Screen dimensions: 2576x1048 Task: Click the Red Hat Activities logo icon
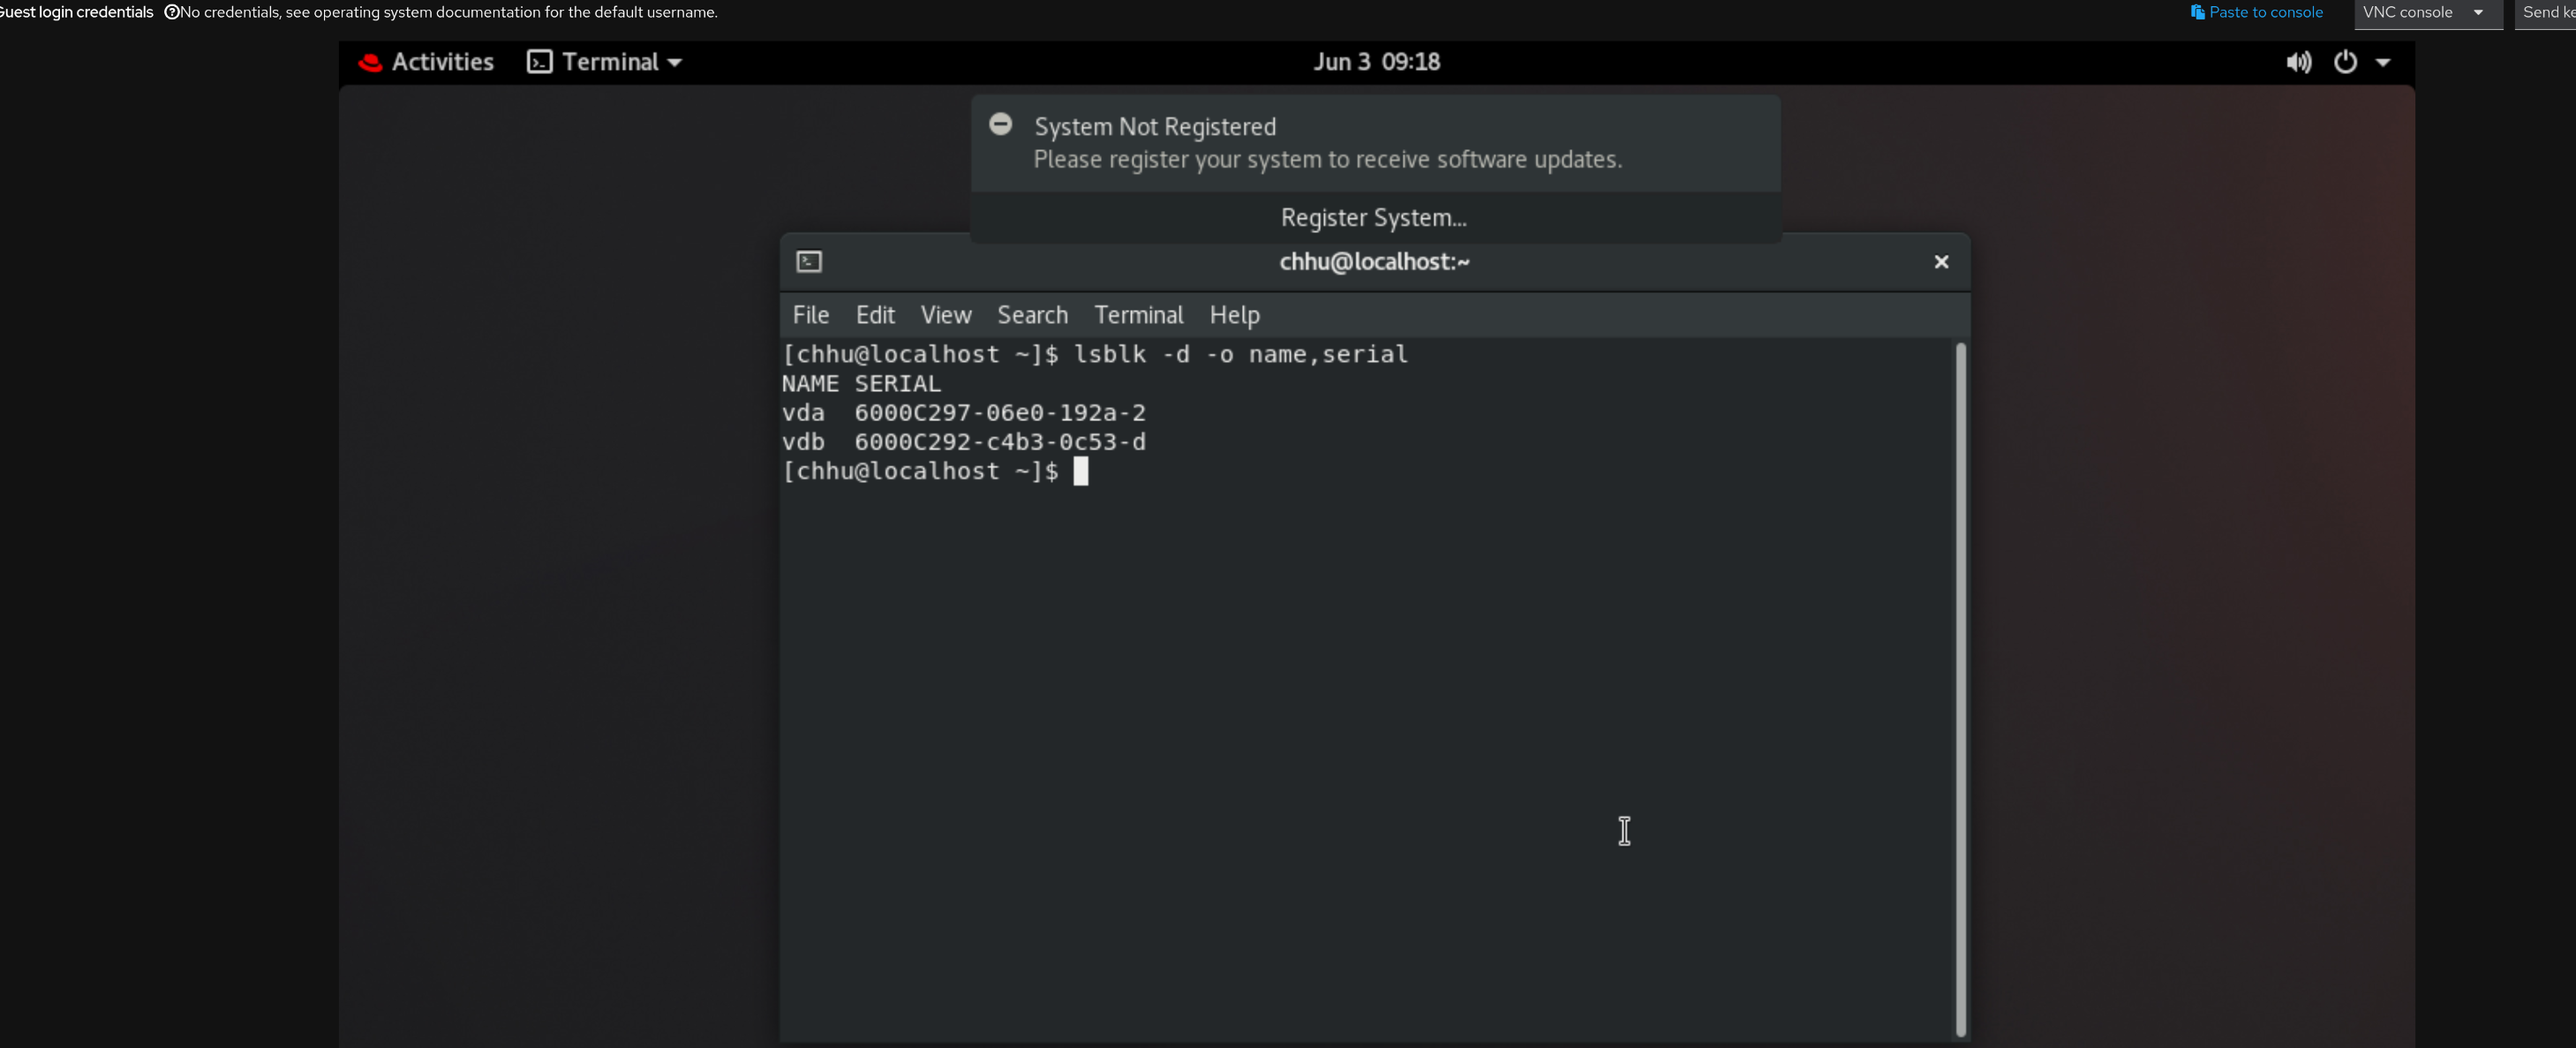370,62
